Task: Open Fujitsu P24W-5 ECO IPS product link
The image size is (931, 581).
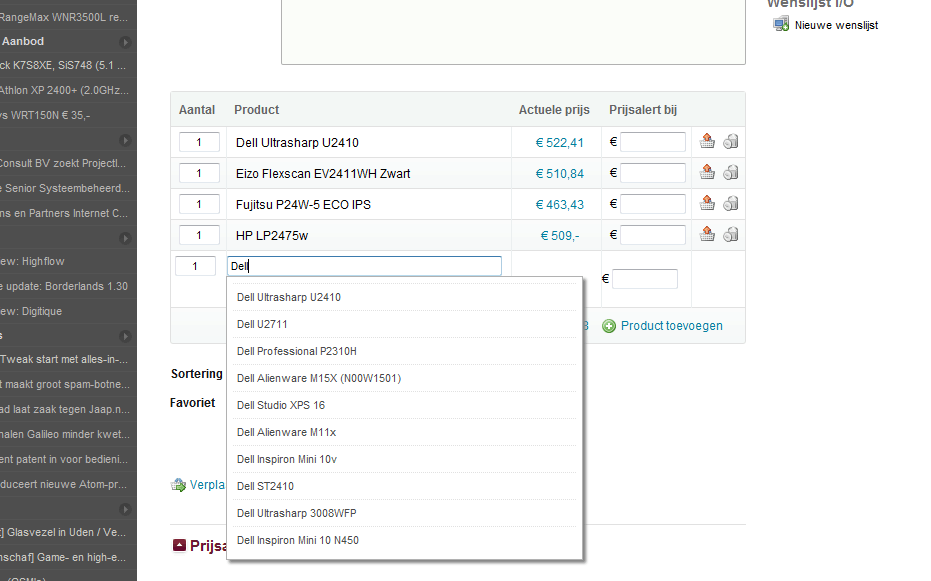Action: (303, 205)
